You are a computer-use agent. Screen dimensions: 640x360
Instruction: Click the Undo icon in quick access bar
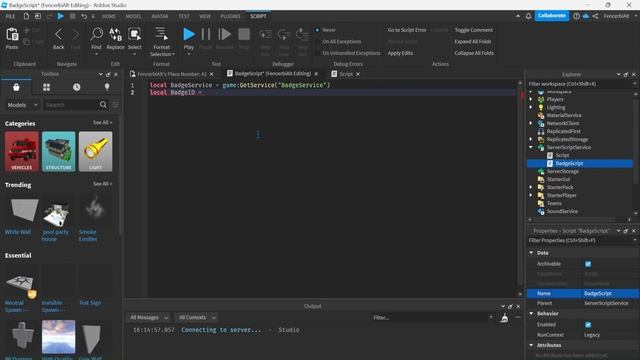click(84, 16)
